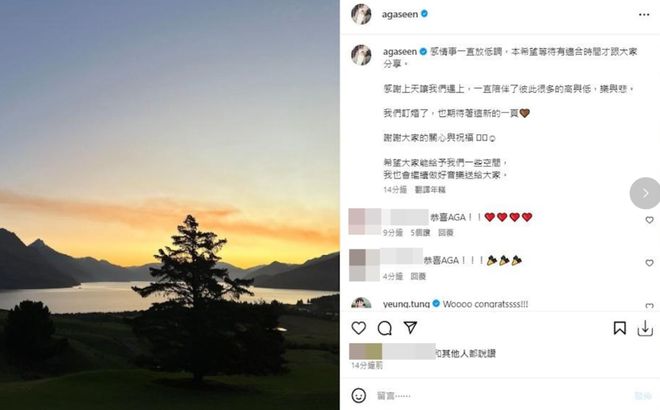Reply to the first 恭喜AGA comment

click(446, 233)
